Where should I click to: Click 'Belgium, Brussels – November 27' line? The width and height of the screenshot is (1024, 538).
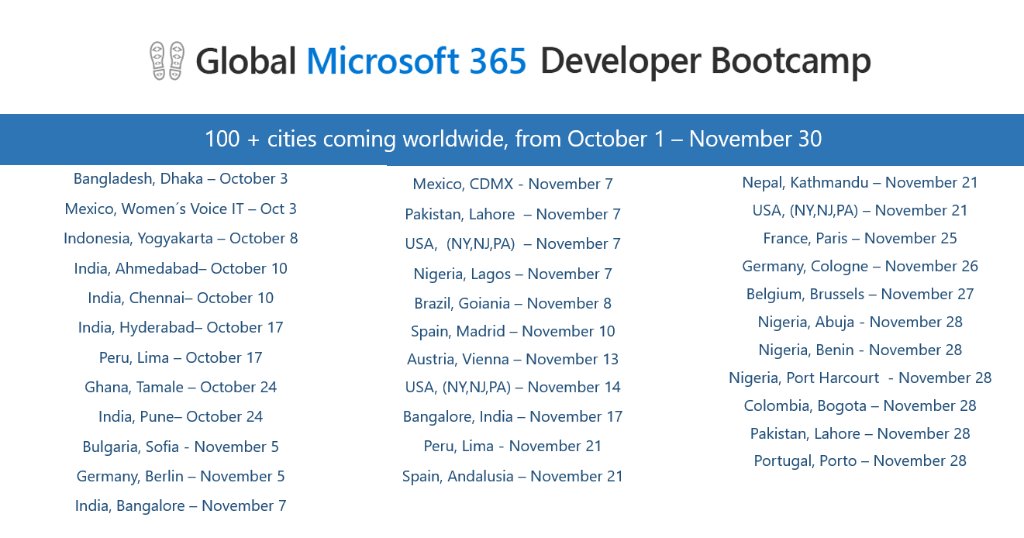coord(860,294)
